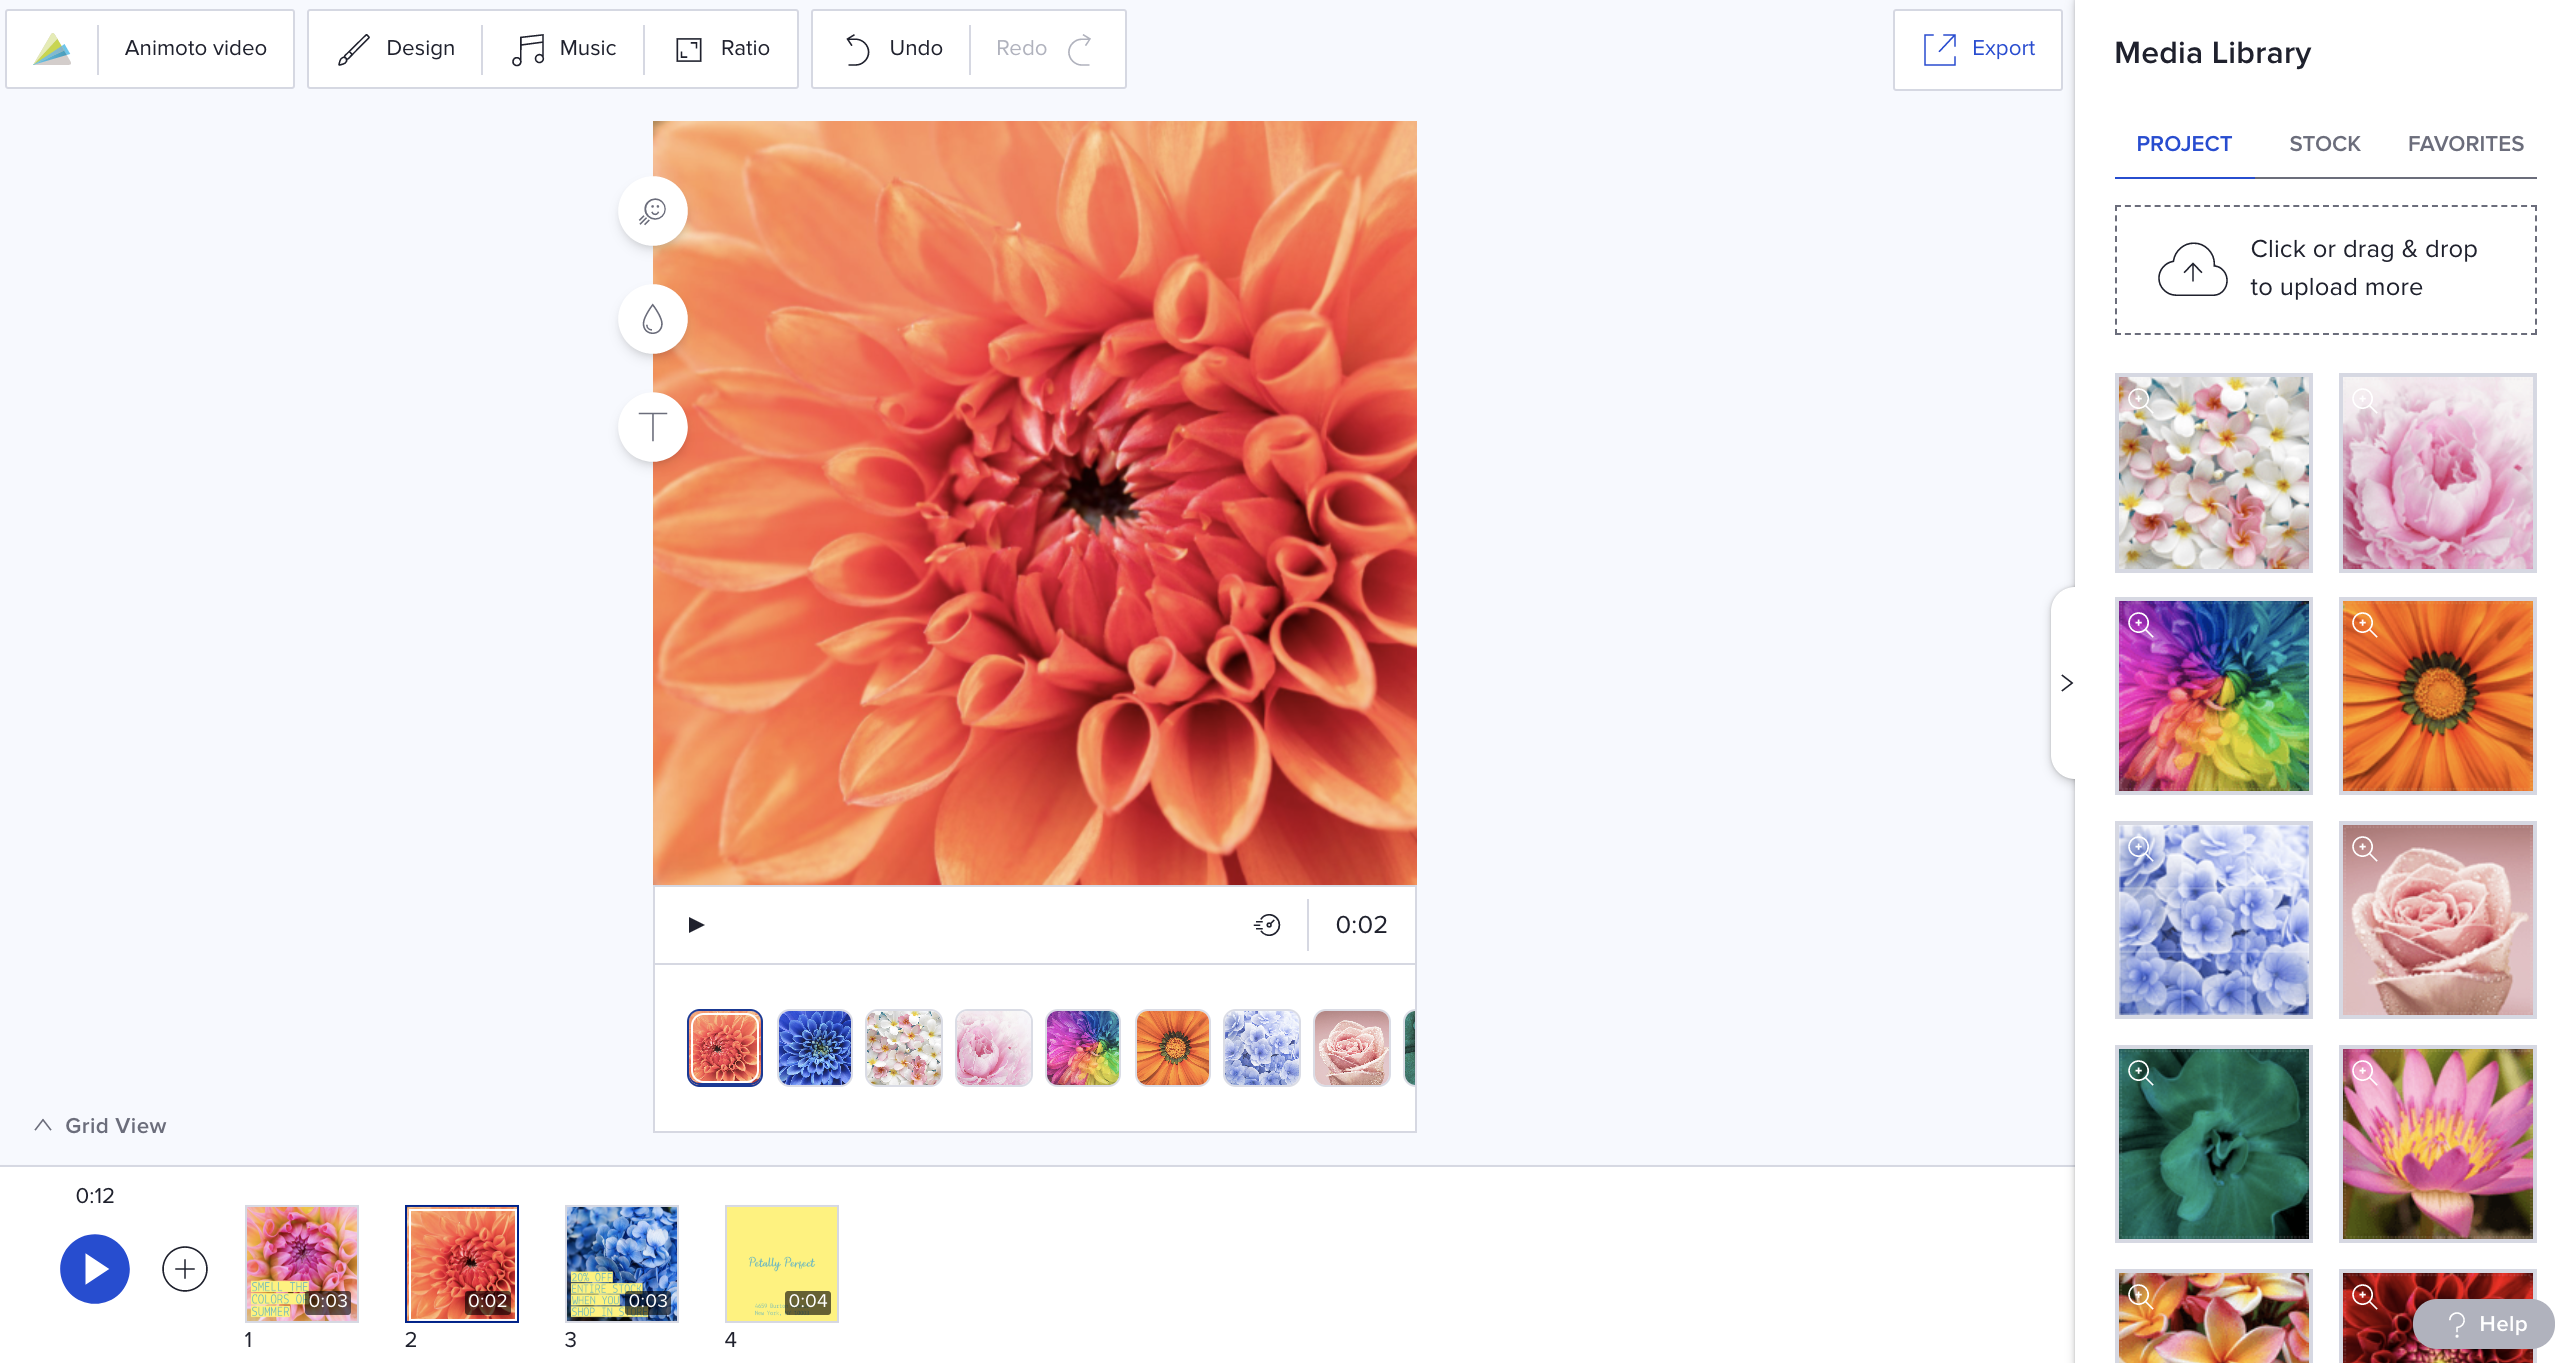This screenshot has height=1363, width=2557.
Task: Switch to the PROJECT tab
Action: coord(2184,144)
